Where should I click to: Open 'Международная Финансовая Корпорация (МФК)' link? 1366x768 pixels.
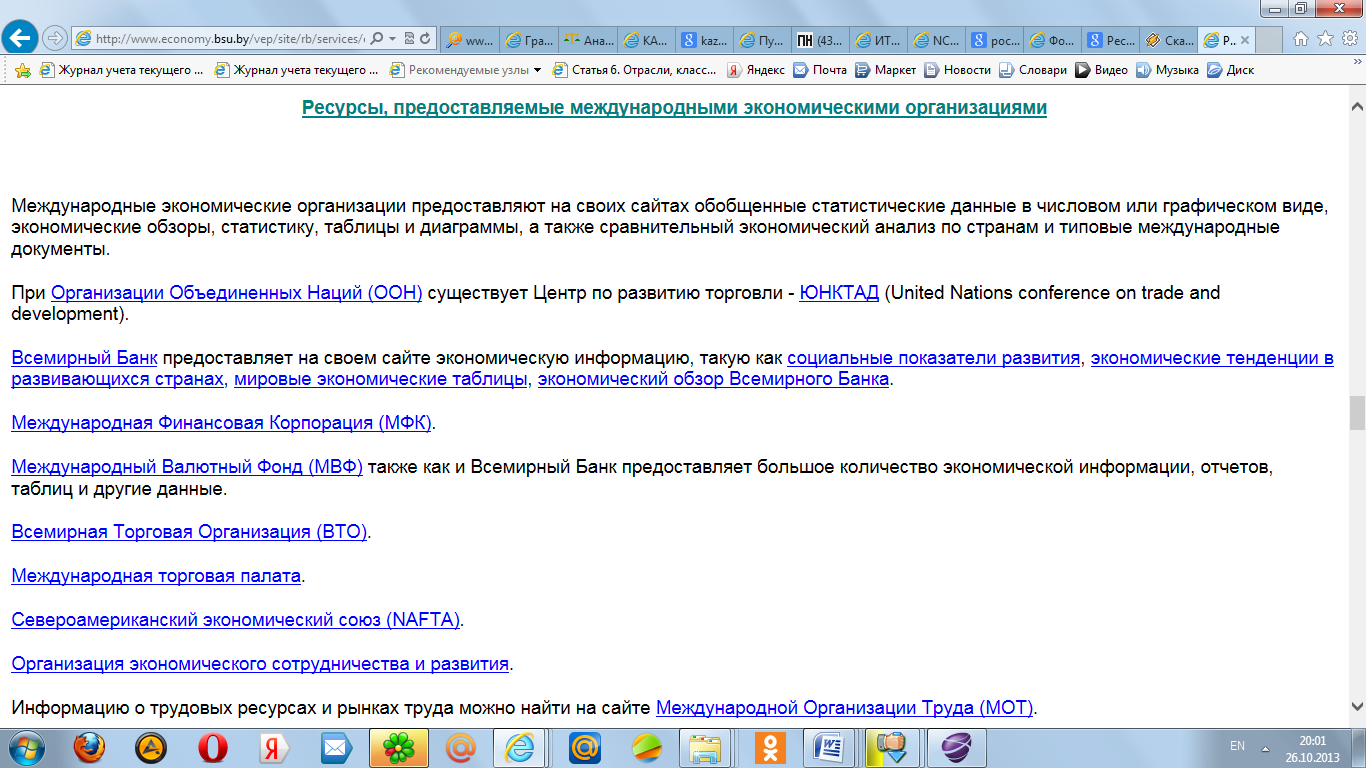(x=221, y=423)
